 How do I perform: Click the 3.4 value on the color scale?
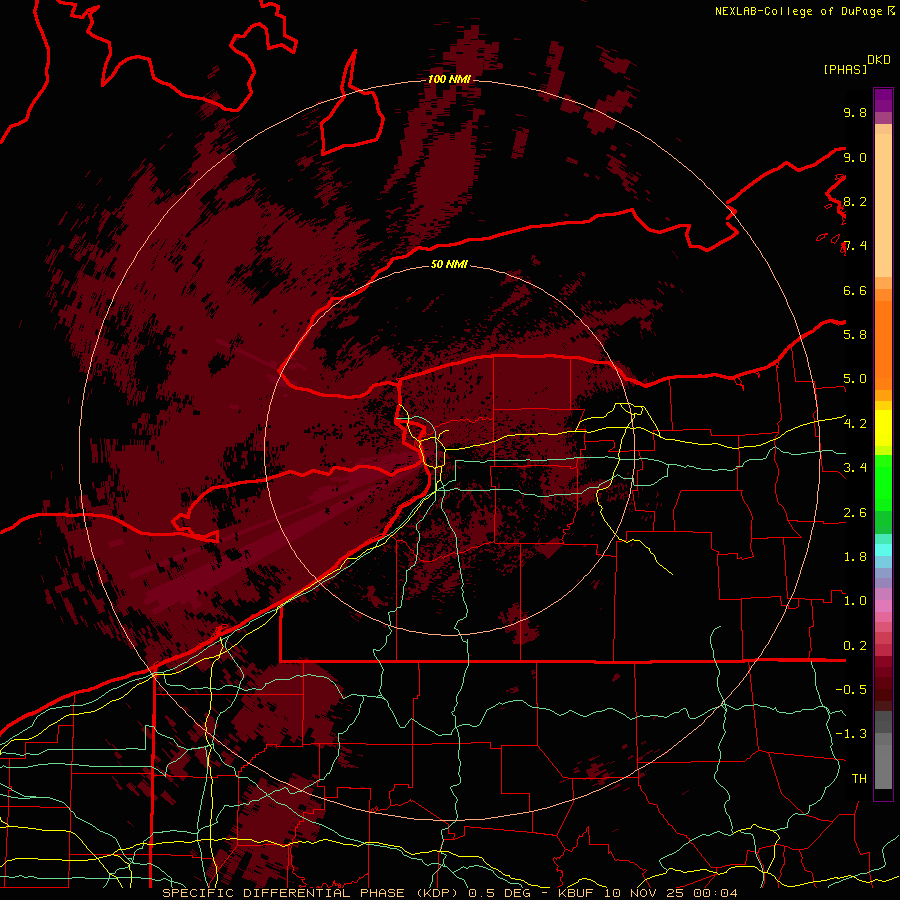coord(855,468)
